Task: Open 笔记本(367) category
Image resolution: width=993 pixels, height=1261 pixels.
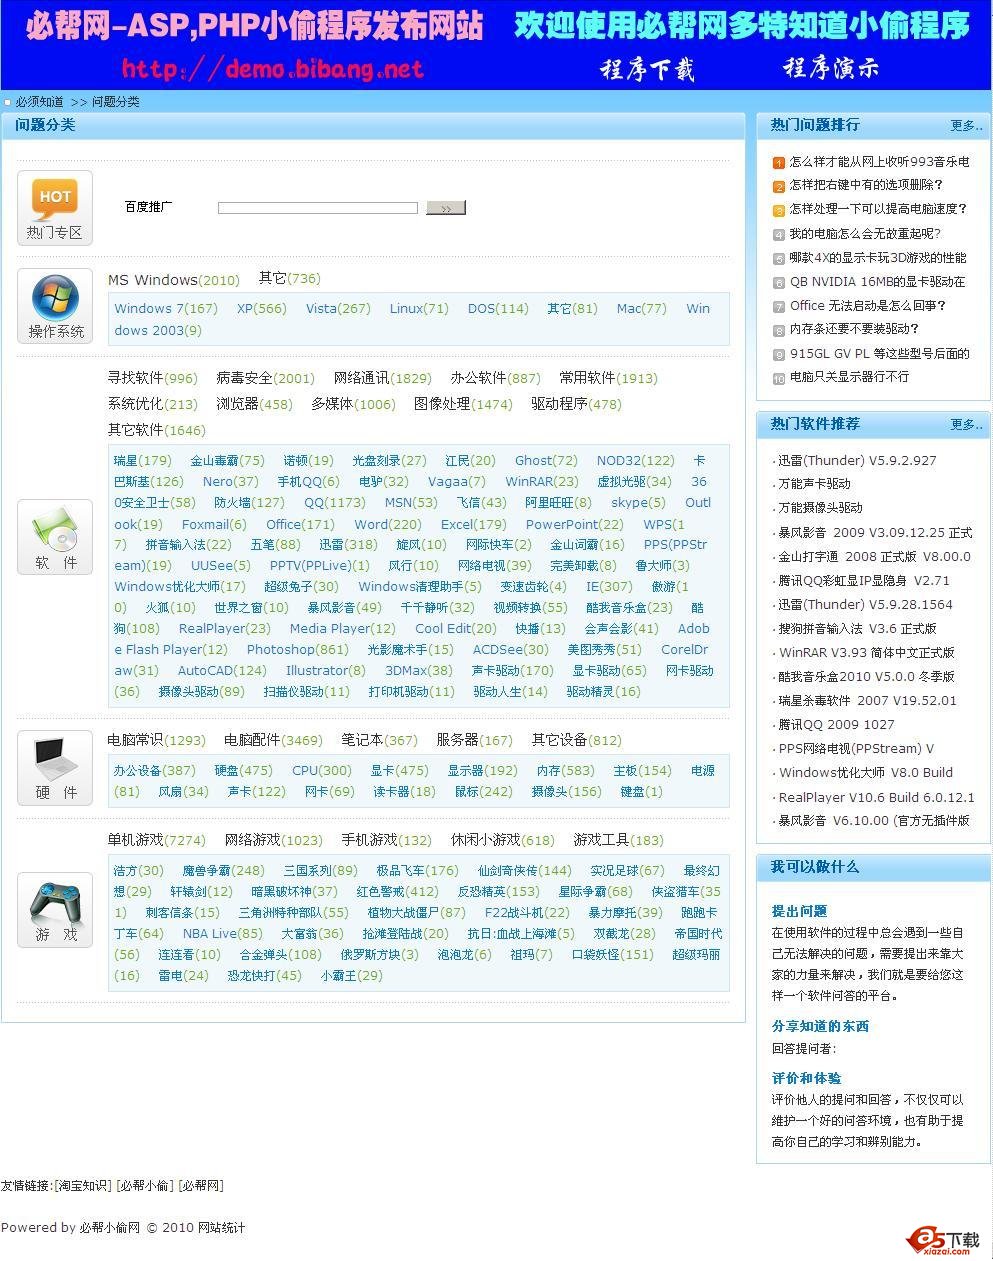Action: pyautogui.click(x=380, y=740)
